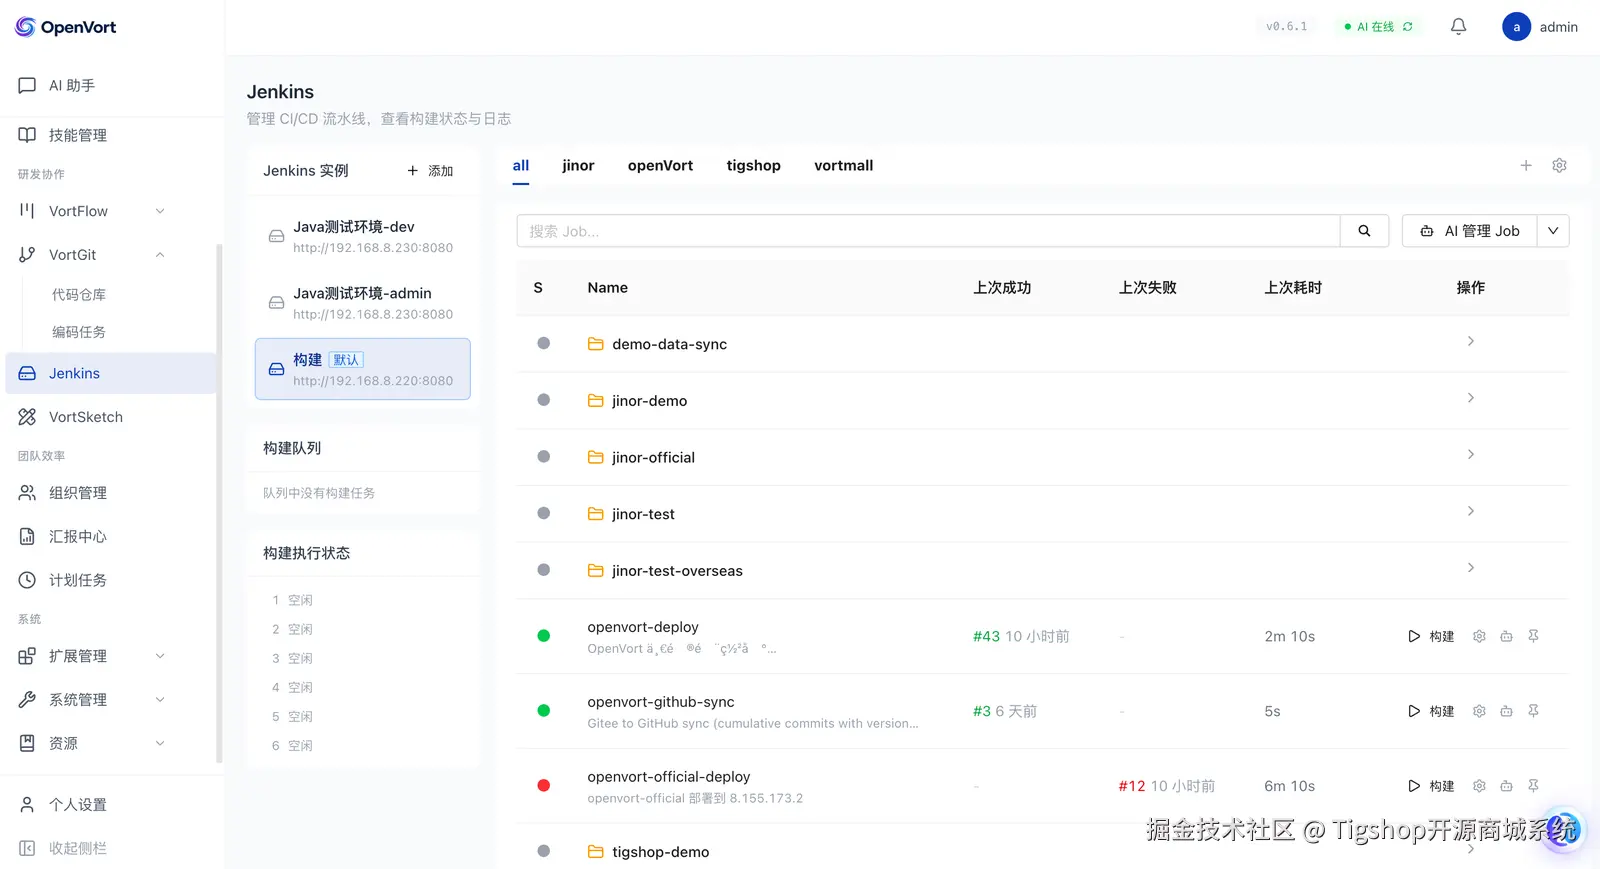Open AI 管理 Job dropdown arrow

coord(1553,231)
